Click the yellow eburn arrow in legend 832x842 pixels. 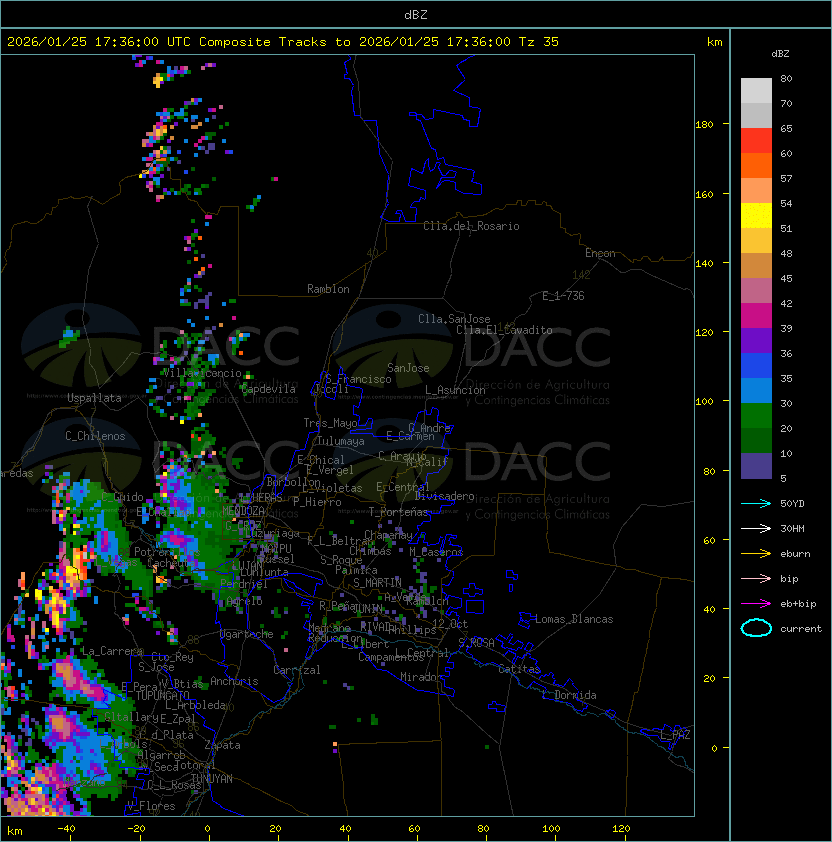(756, 554)
